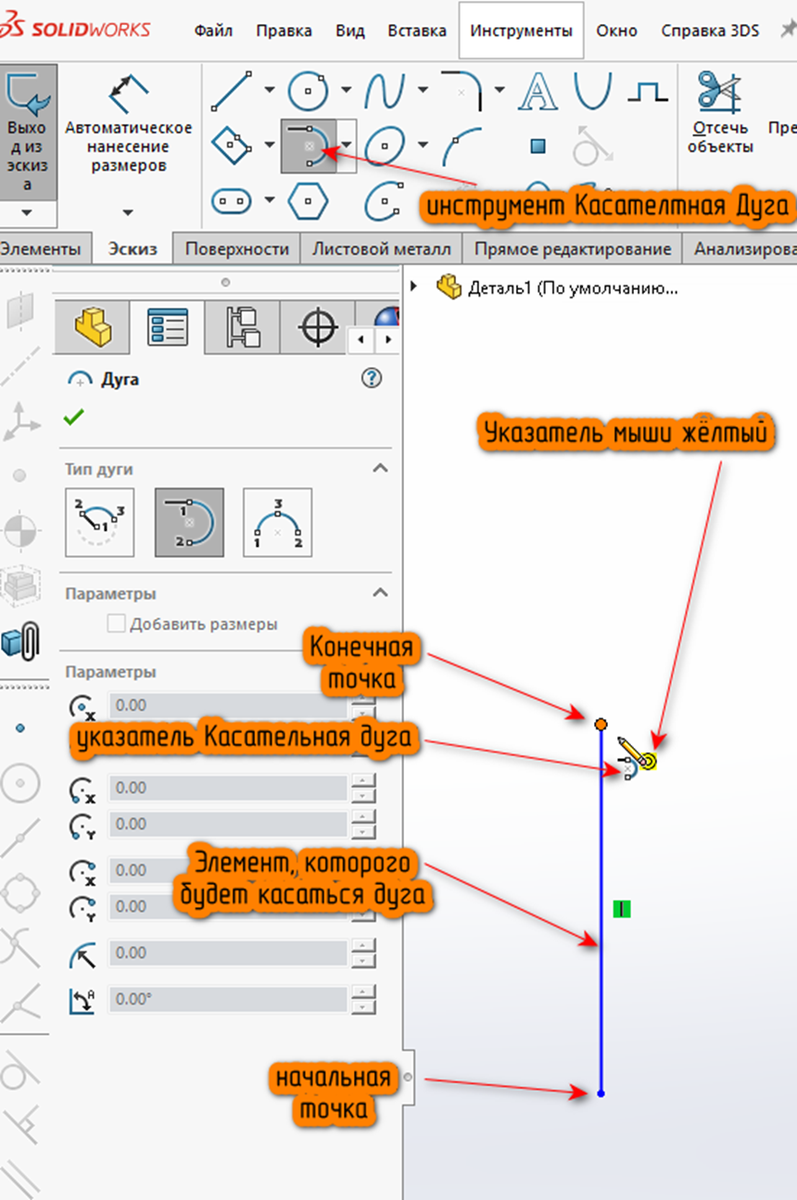Image resolution: width=797 pixels, height=1200 pixels.
Task: Click the arc angle field 0.00°
Action: (x=228, y=999)
